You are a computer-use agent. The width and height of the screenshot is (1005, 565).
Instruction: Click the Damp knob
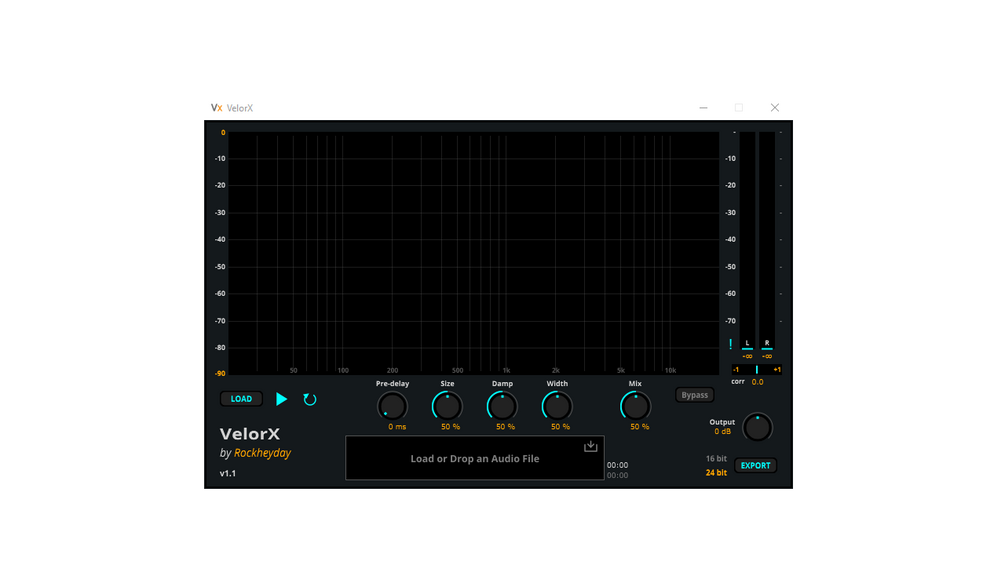[502, 406]
